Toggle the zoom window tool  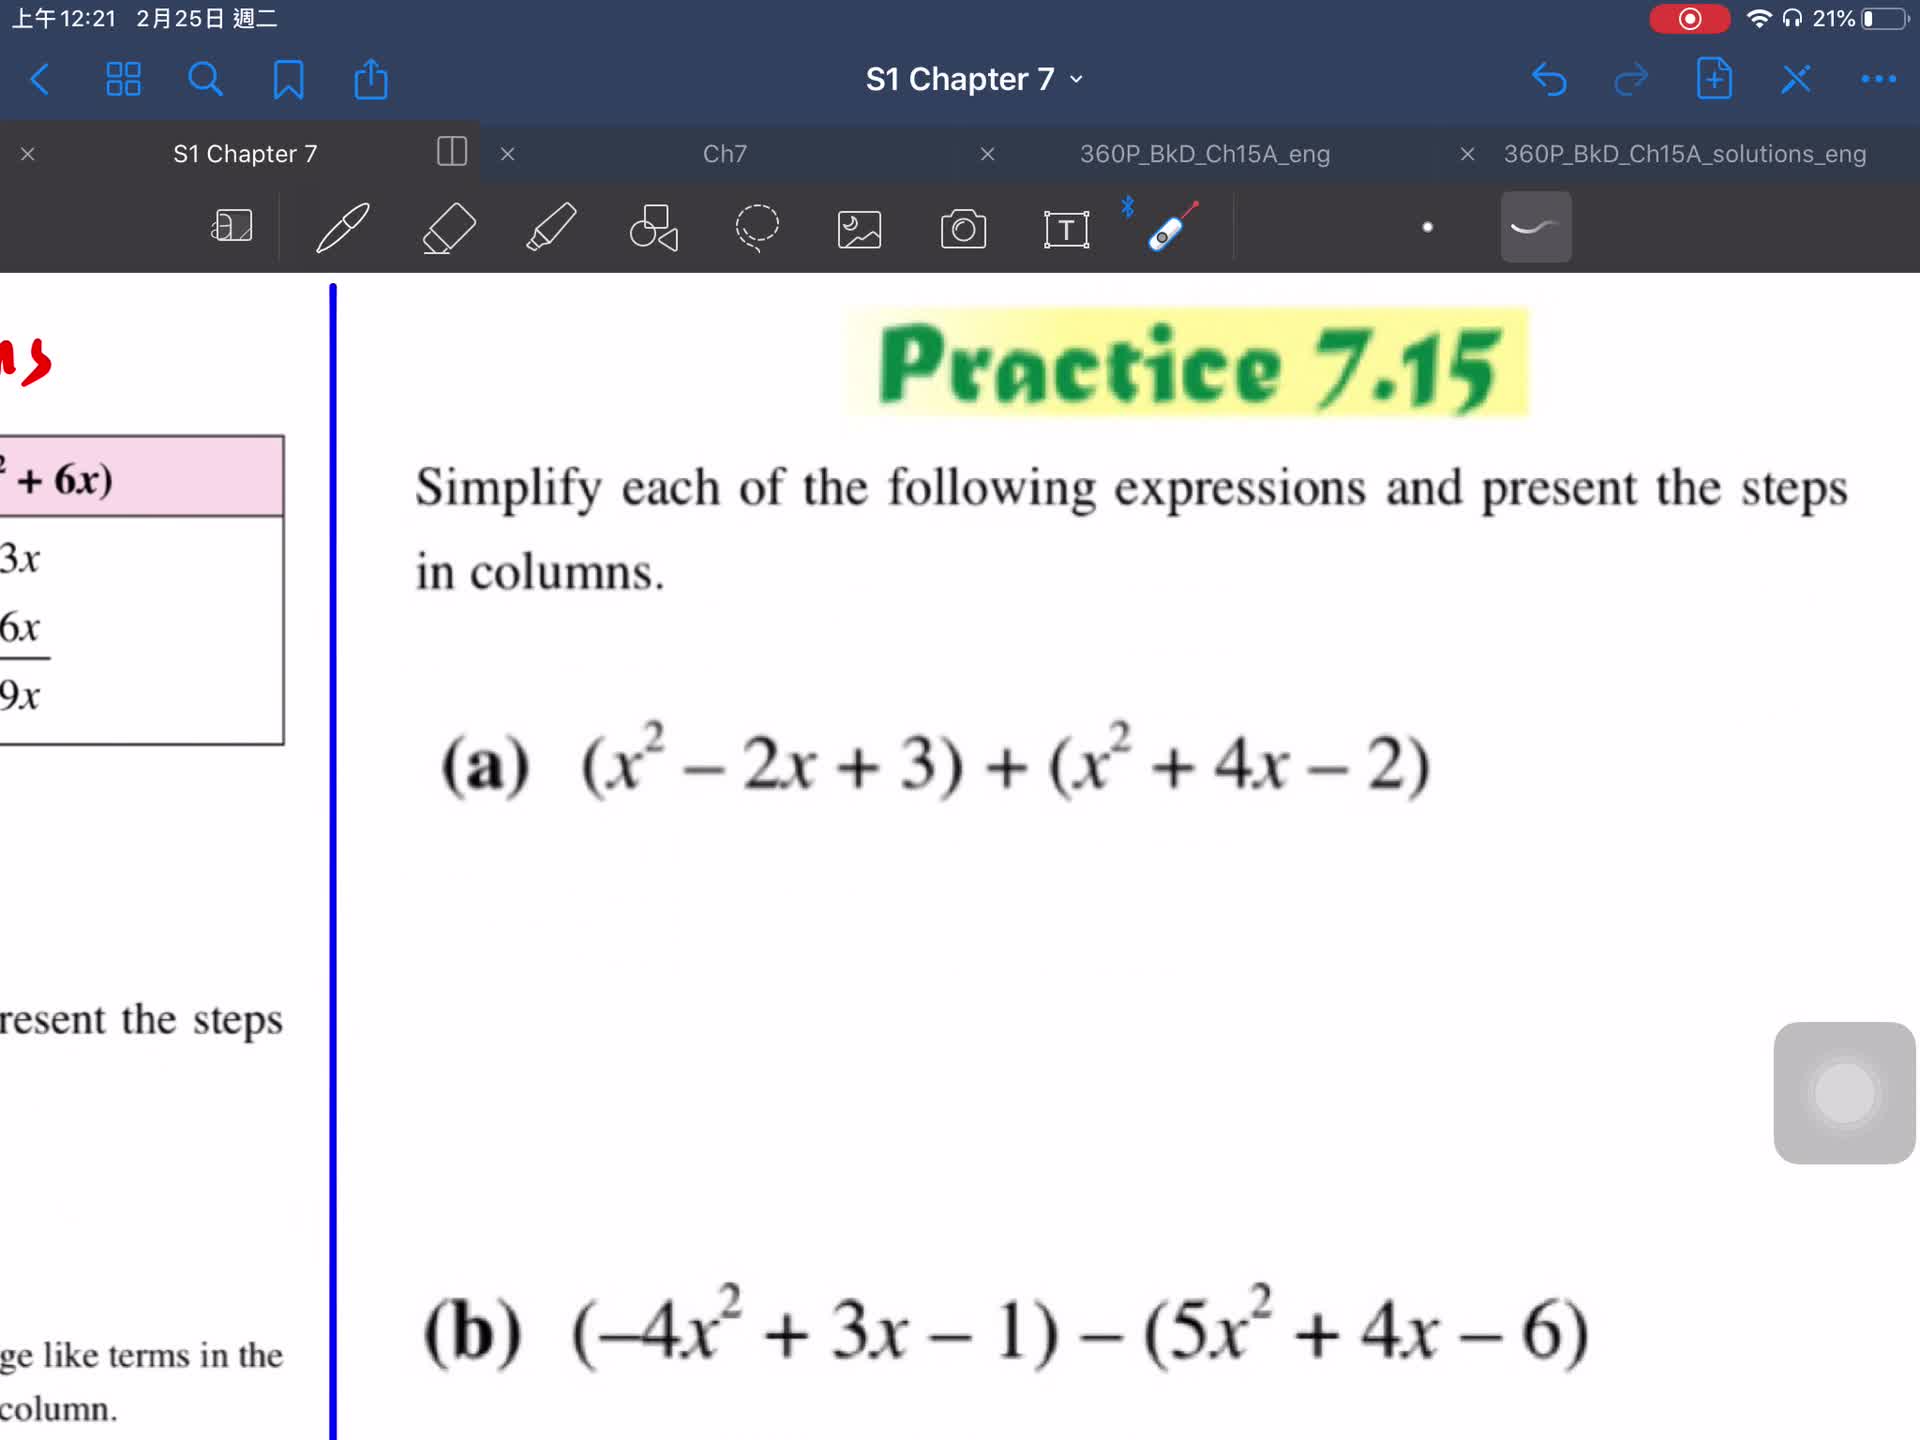(231, 226)
